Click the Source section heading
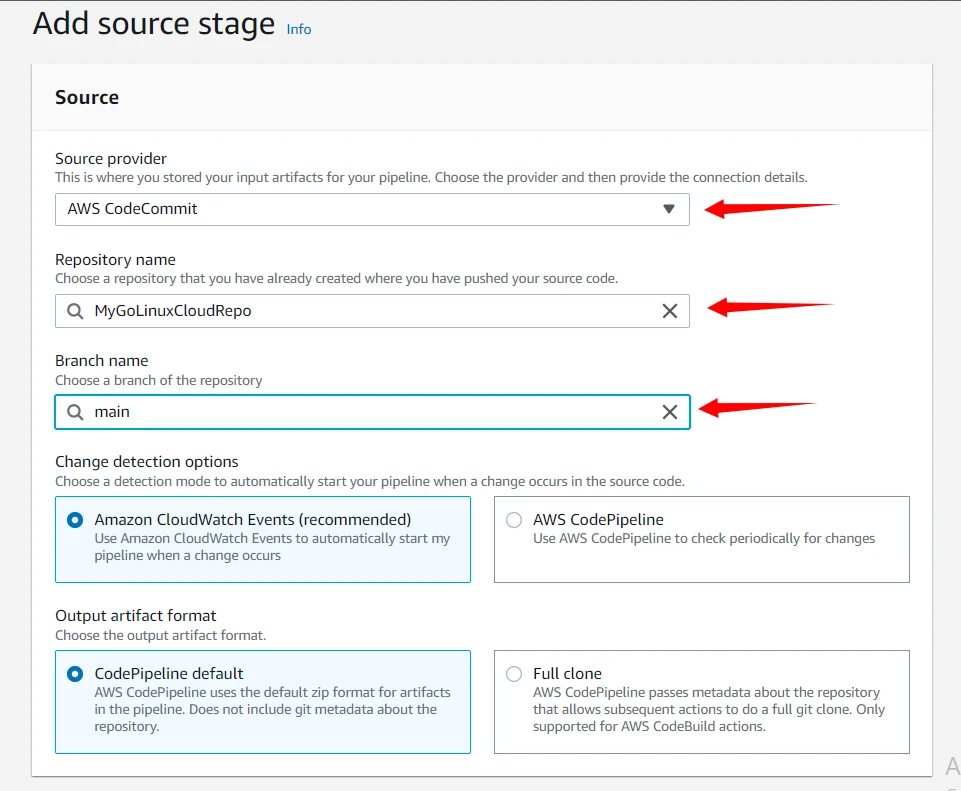Screen dimensions: 961x791 pos(87,97)
